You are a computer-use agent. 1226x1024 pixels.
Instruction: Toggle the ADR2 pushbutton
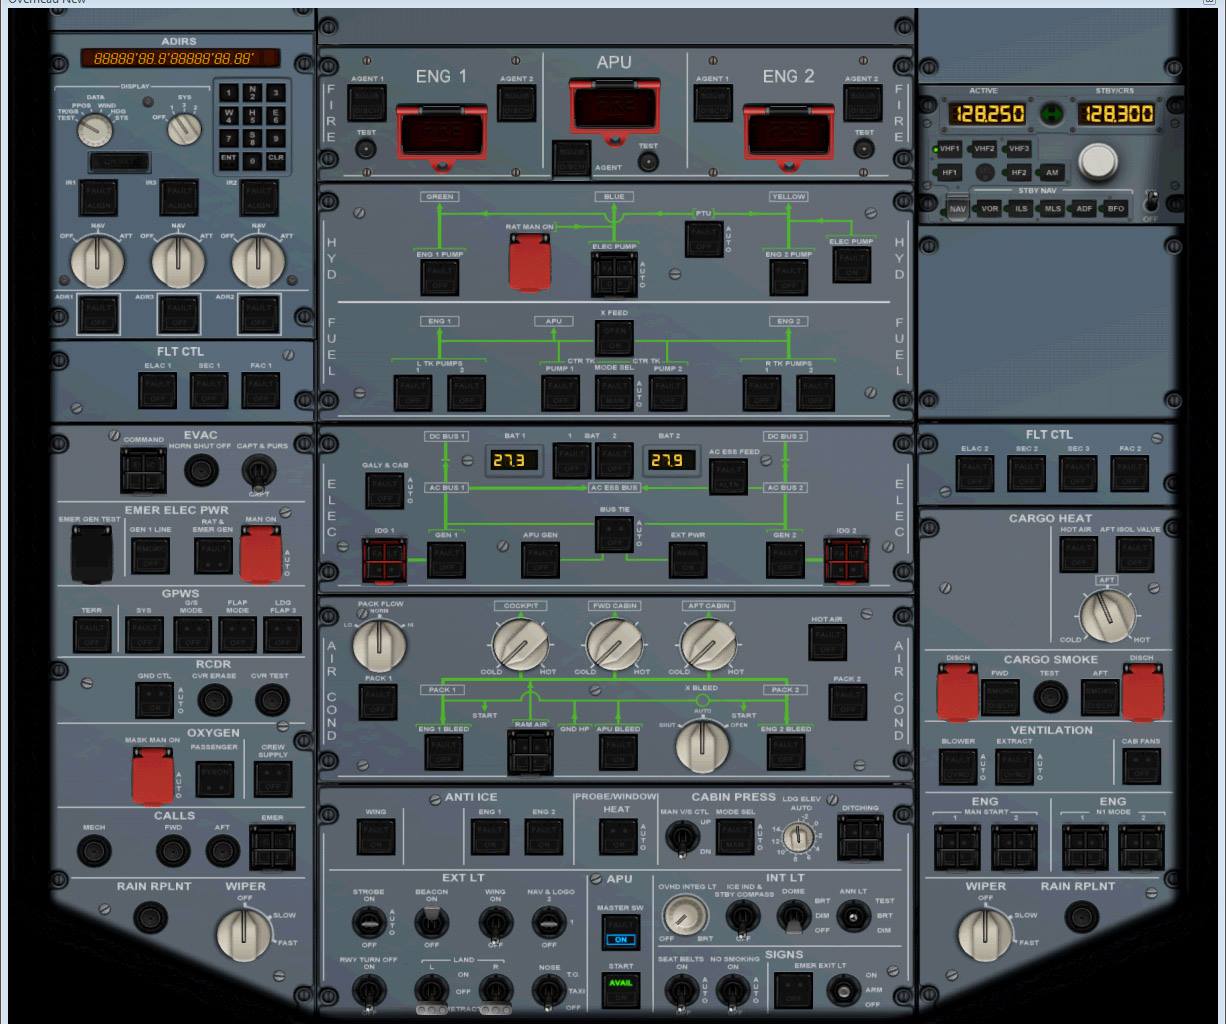click(x=259, y=315)
